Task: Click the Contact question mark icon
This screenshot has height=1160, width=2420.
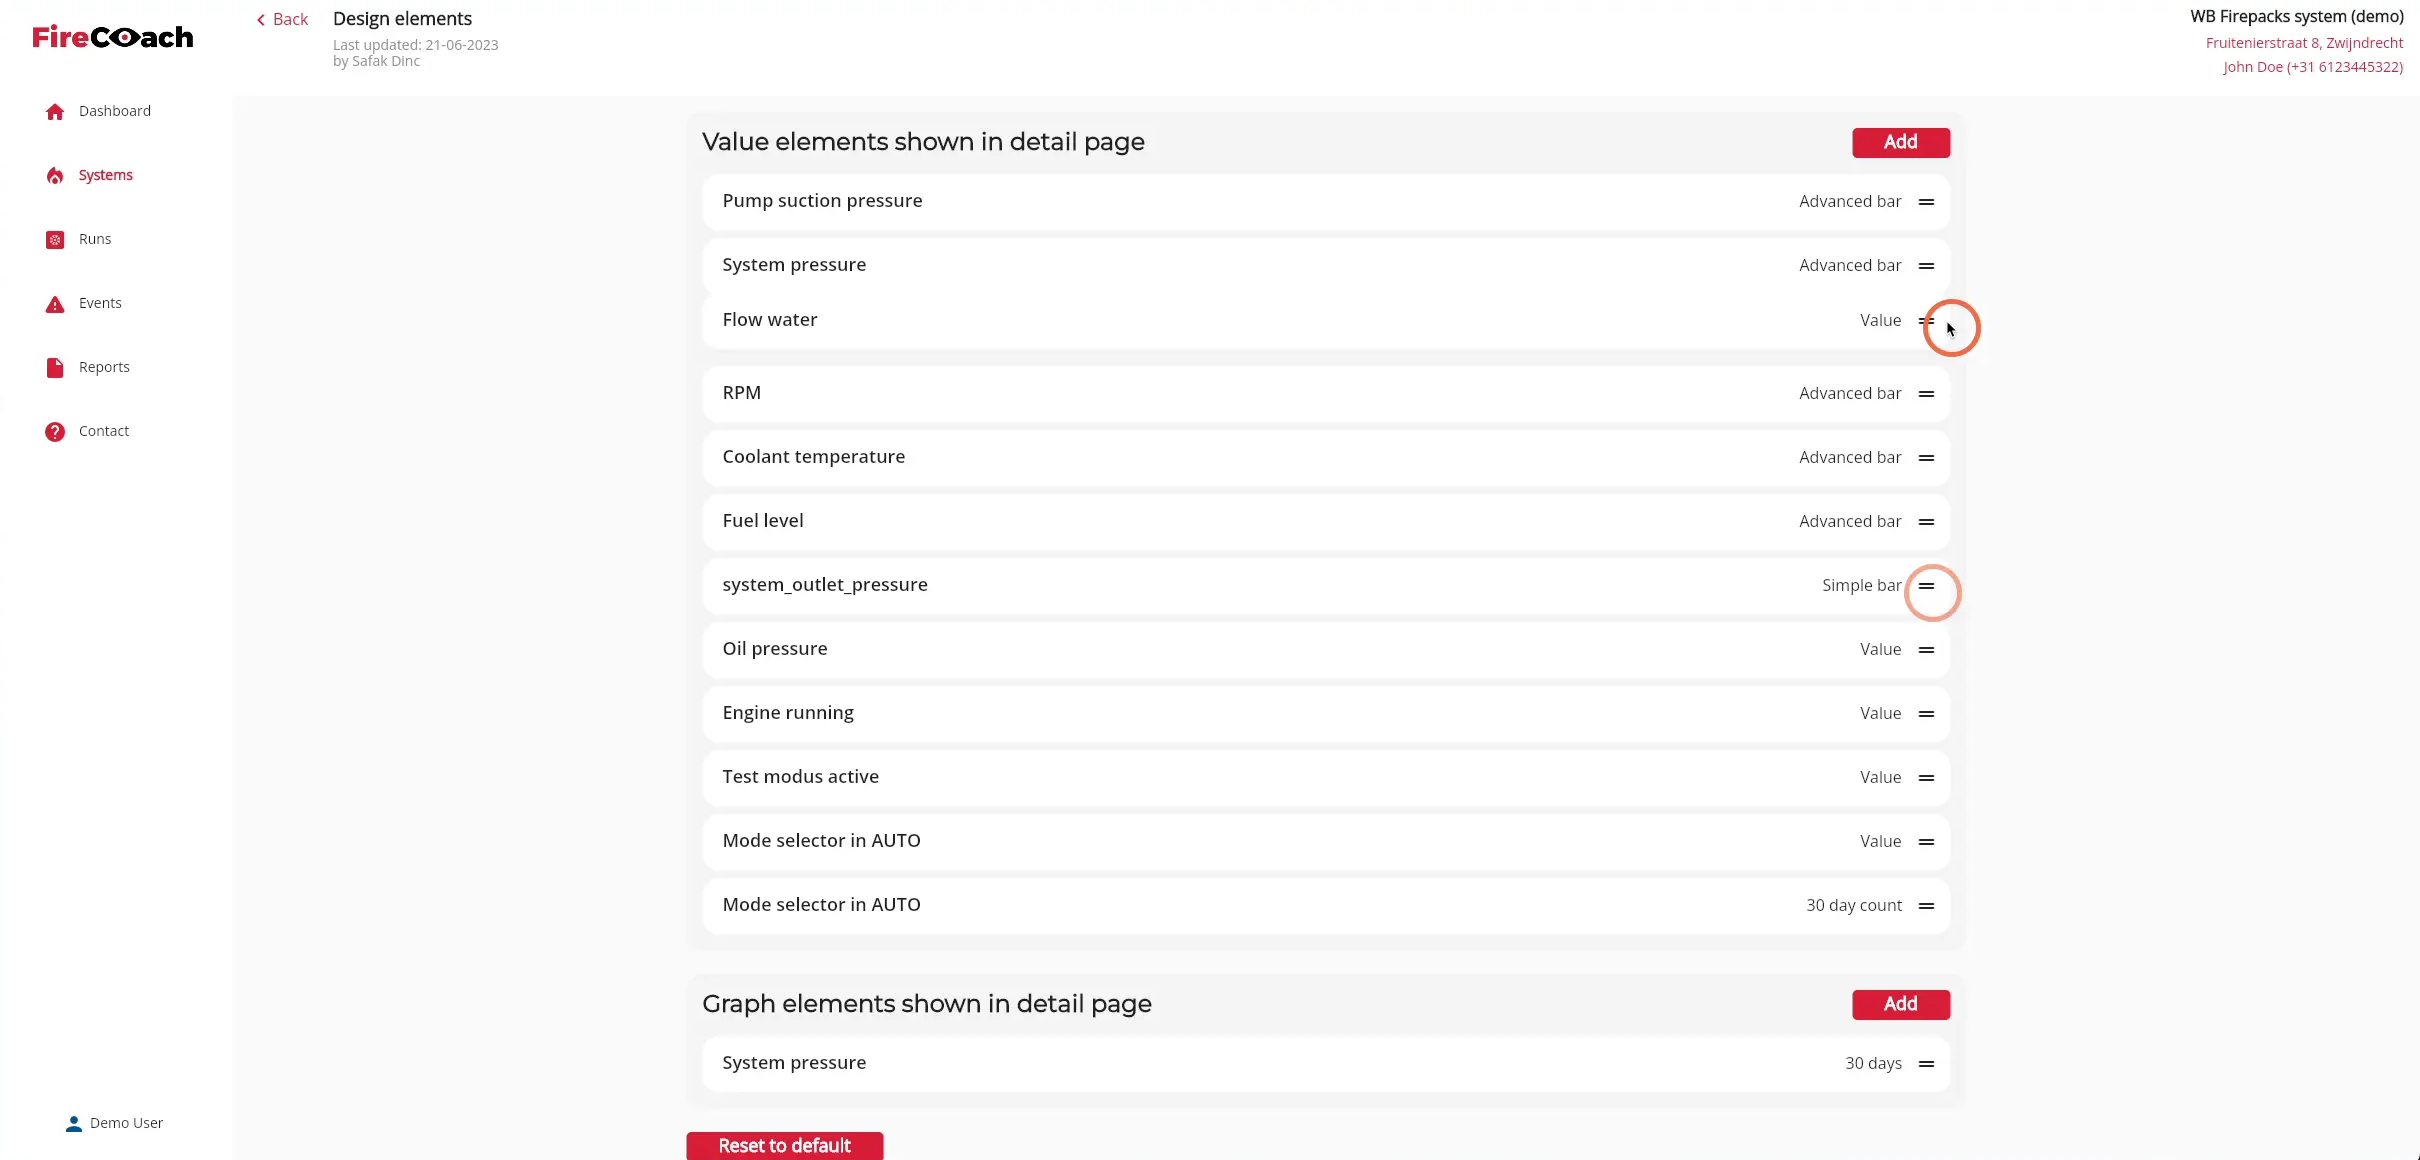Action: [x=55, y=431]
